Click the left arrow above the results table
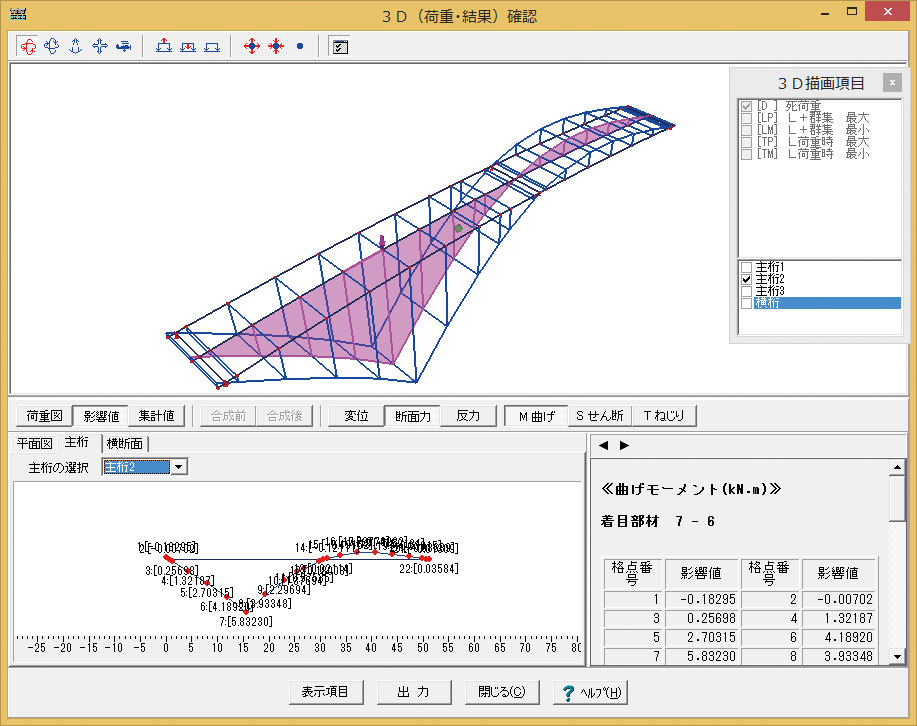The height and width of the screenshot is (726, 917). (x=603, y=445)
